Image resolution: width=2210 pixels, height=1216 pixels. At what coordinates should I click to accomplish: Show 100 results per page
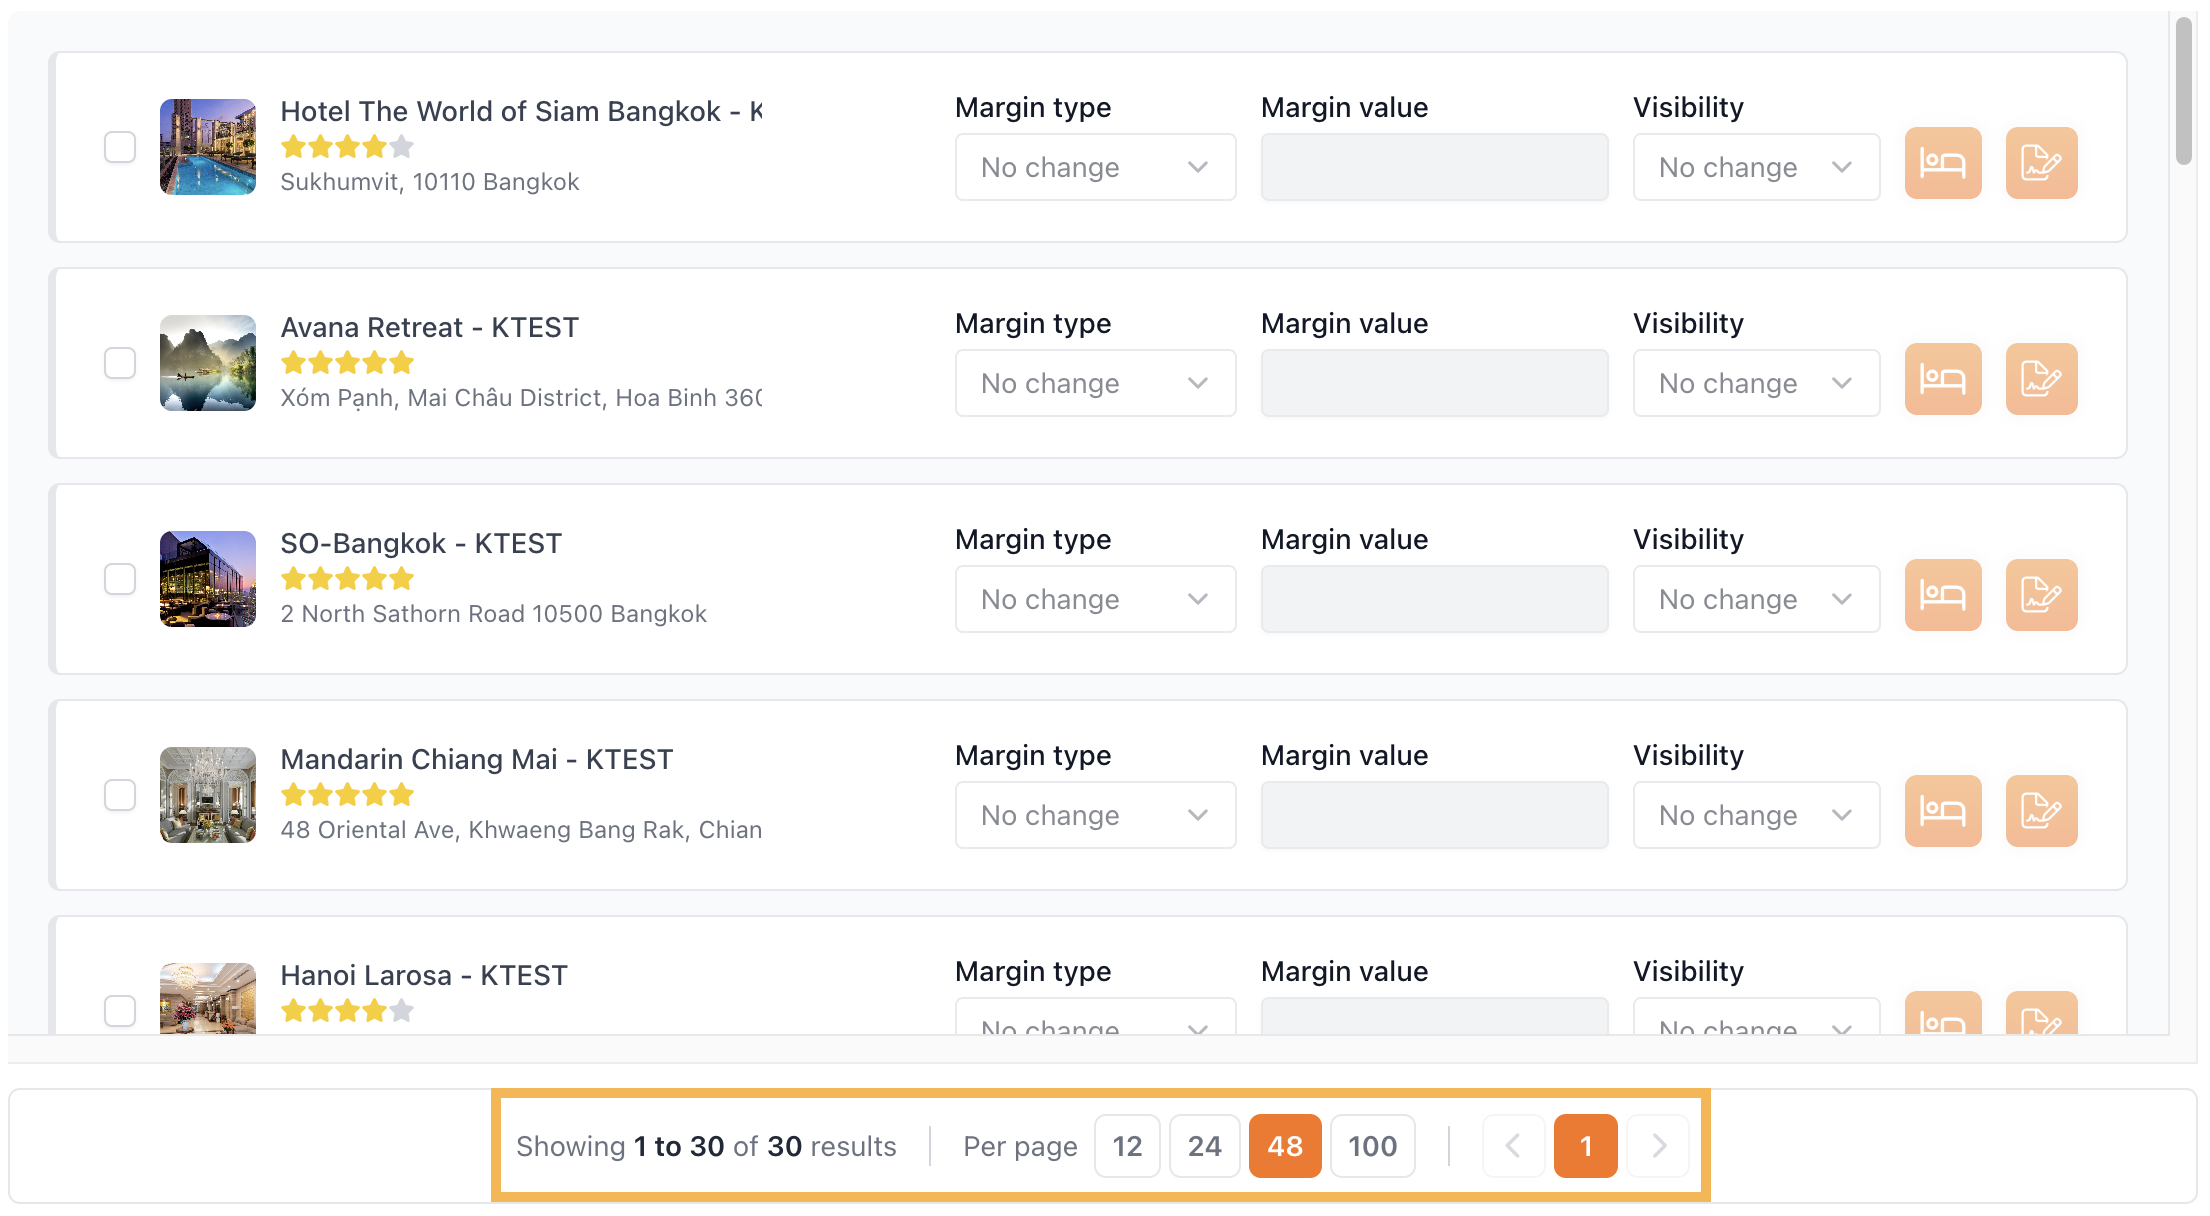coord(1372,1146)
